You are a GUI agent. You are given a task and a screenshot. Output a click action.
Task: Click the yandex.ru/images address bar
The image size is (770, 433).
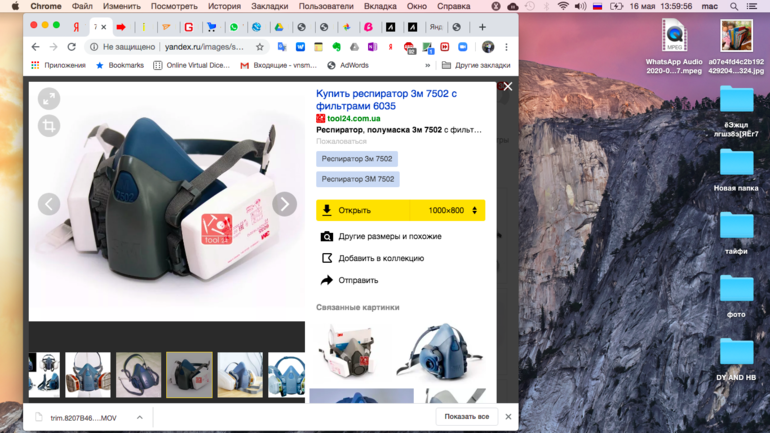tap(204, 47)
